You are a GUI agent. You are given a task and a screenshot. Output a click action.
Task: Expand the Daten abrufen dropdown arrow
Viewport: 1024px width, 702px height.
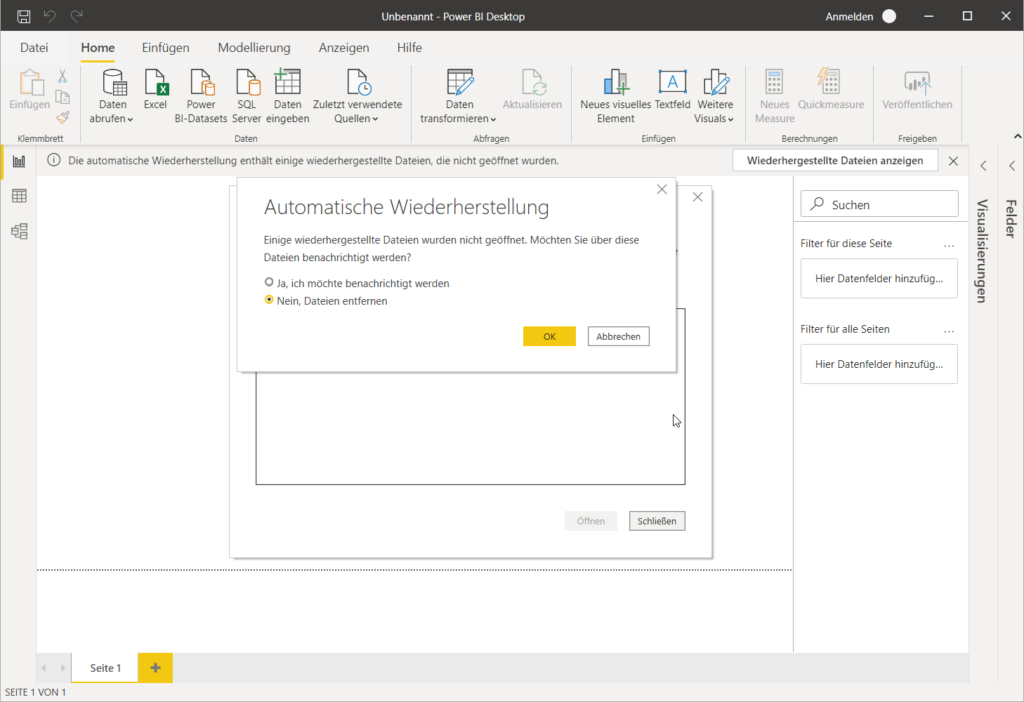click(130, 120)
